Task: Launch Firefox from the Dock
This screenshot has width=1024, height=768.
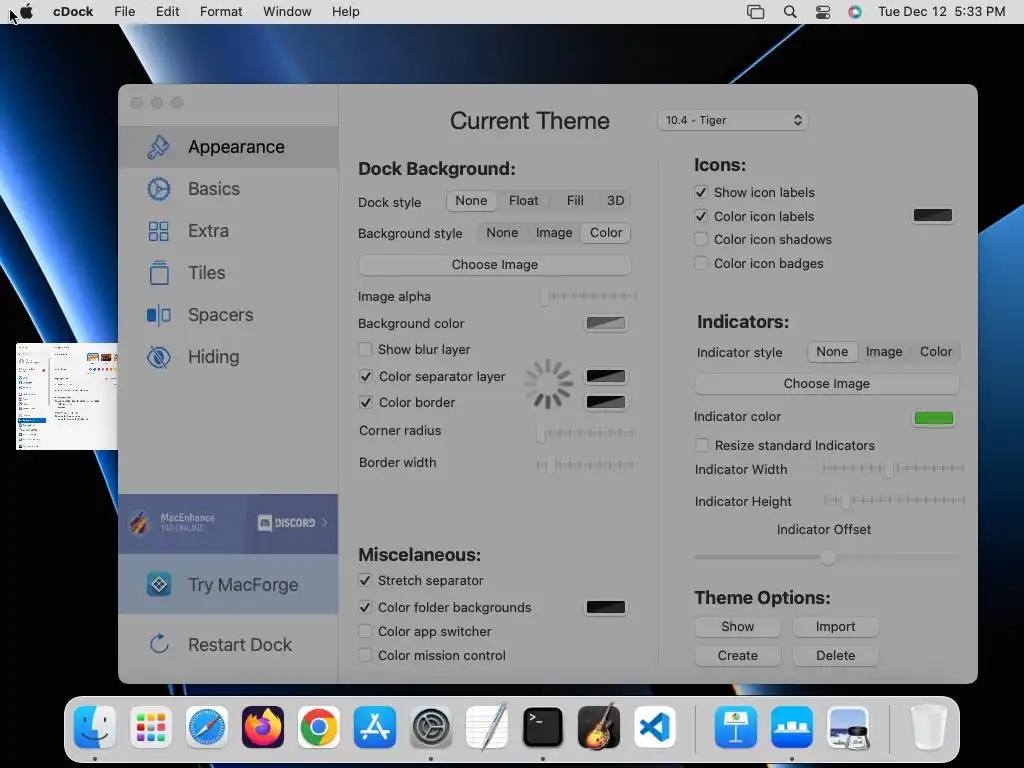Action: pyautogui.click(x=263, y=727)
